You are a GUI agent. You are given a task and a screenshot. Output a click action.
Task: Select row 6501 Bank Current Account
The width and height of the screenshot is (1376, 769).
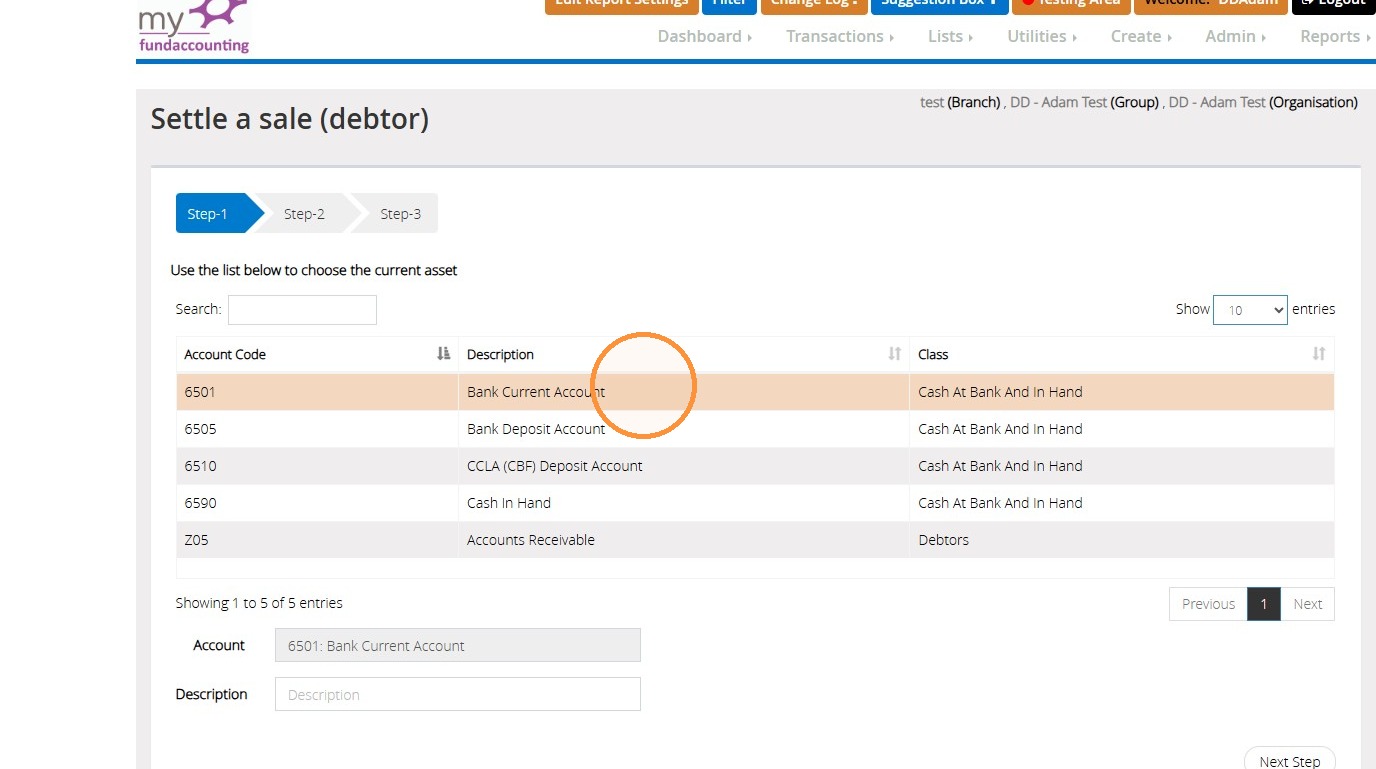click(x=755, y=392)
